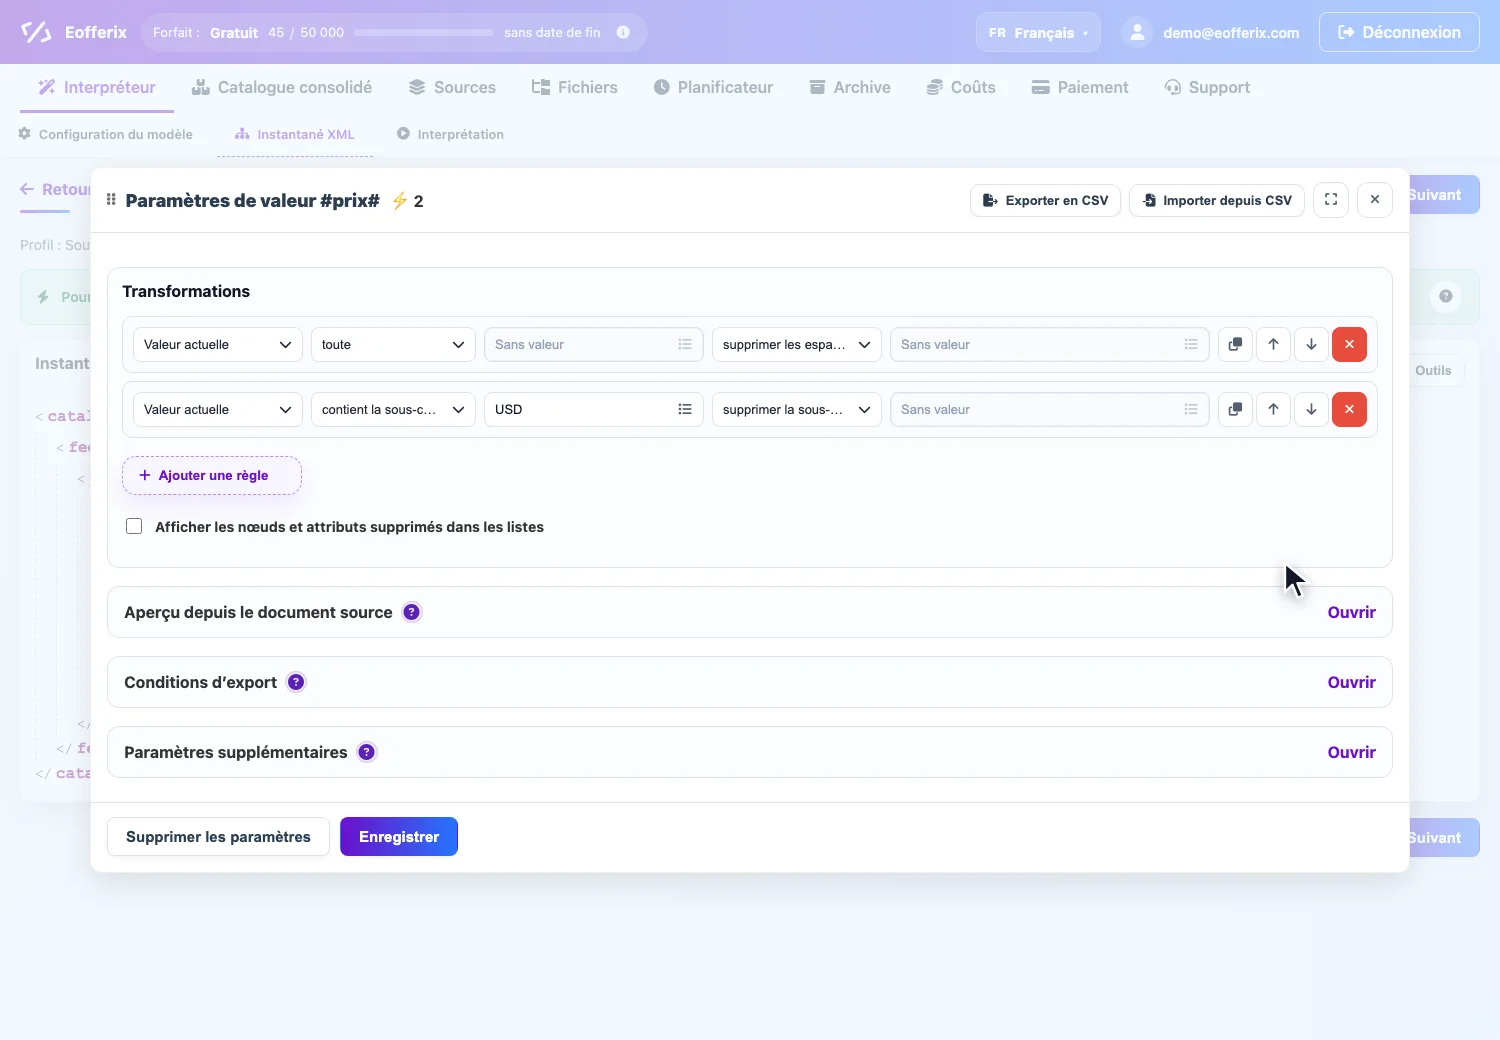Open the Sources tab

coord(452,87)
